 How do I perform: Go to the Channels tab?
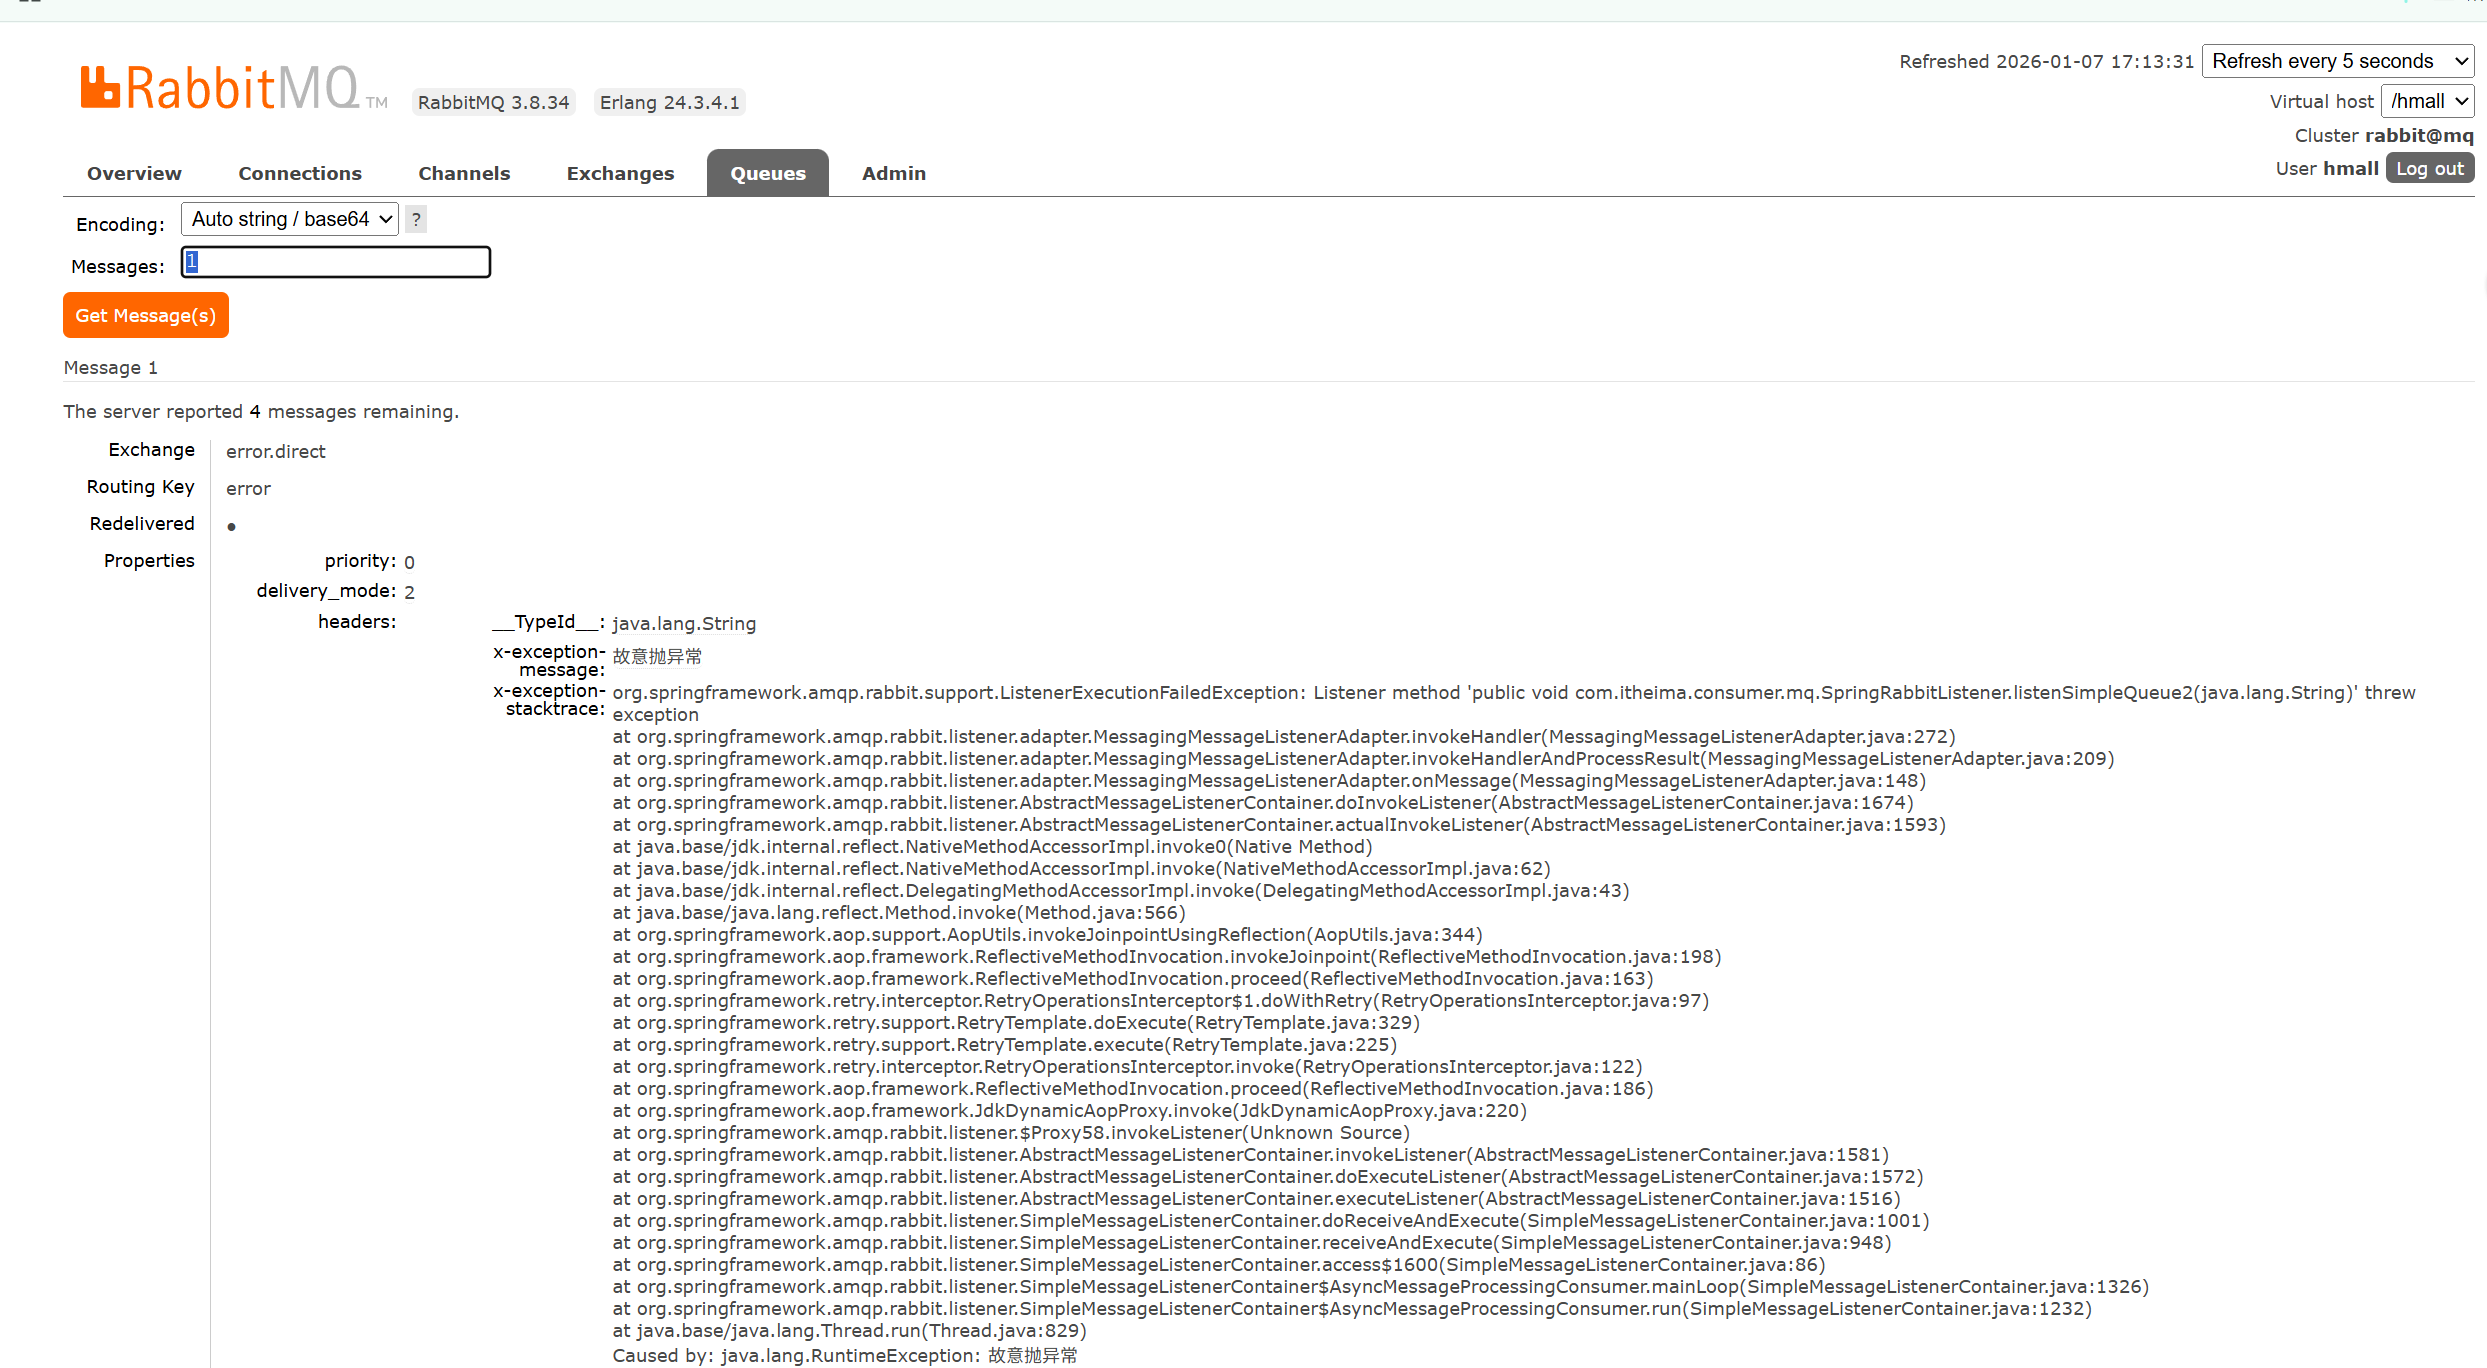point(464,173)
